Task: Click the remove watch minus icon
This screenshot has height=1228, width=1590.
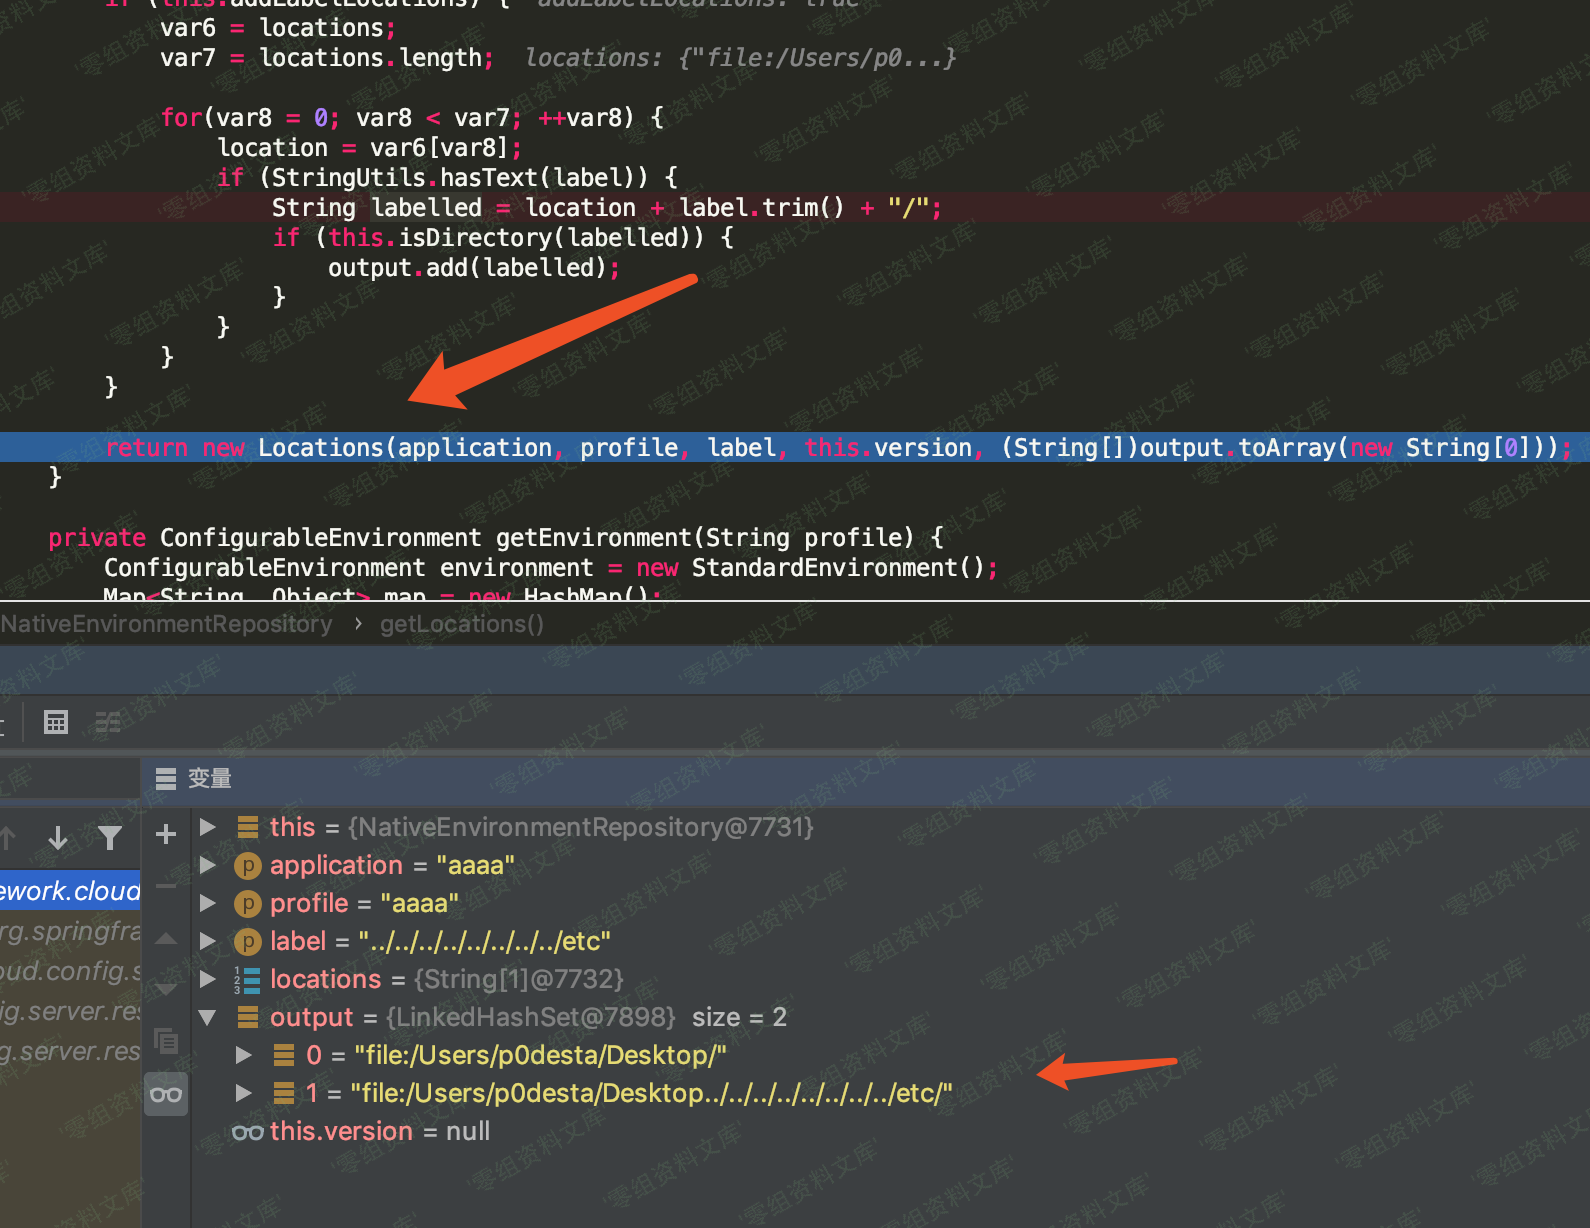Action: click(166, 886)
